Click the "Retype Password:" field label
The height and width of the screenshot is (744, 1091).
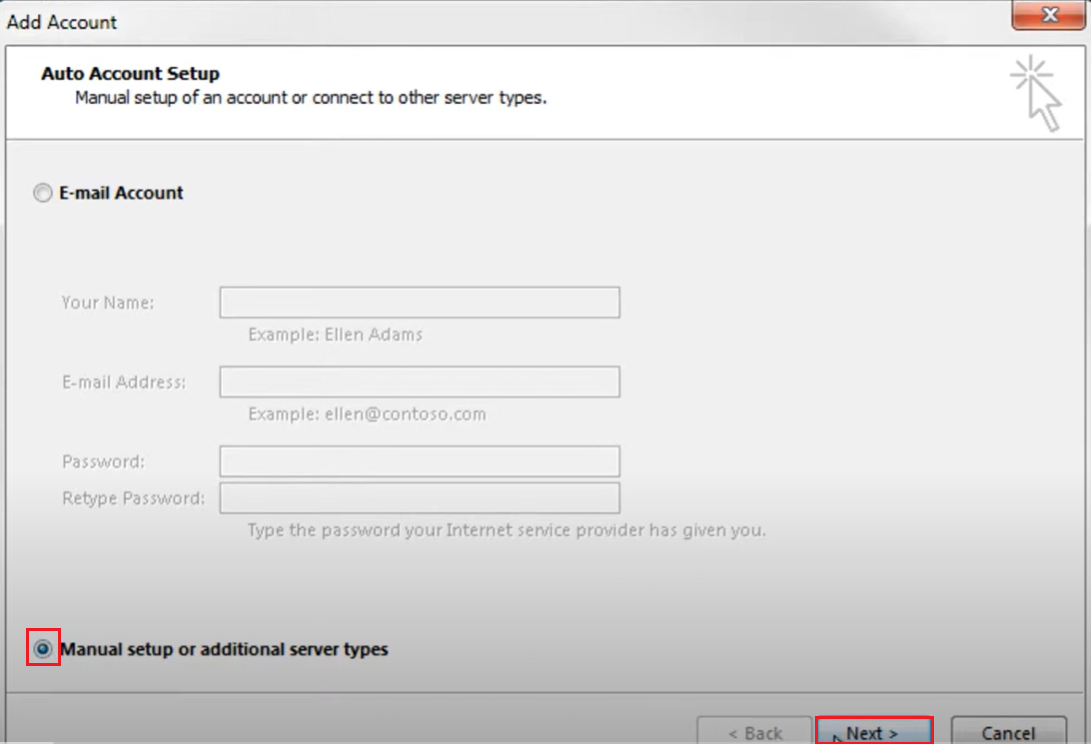coord(133,498)
